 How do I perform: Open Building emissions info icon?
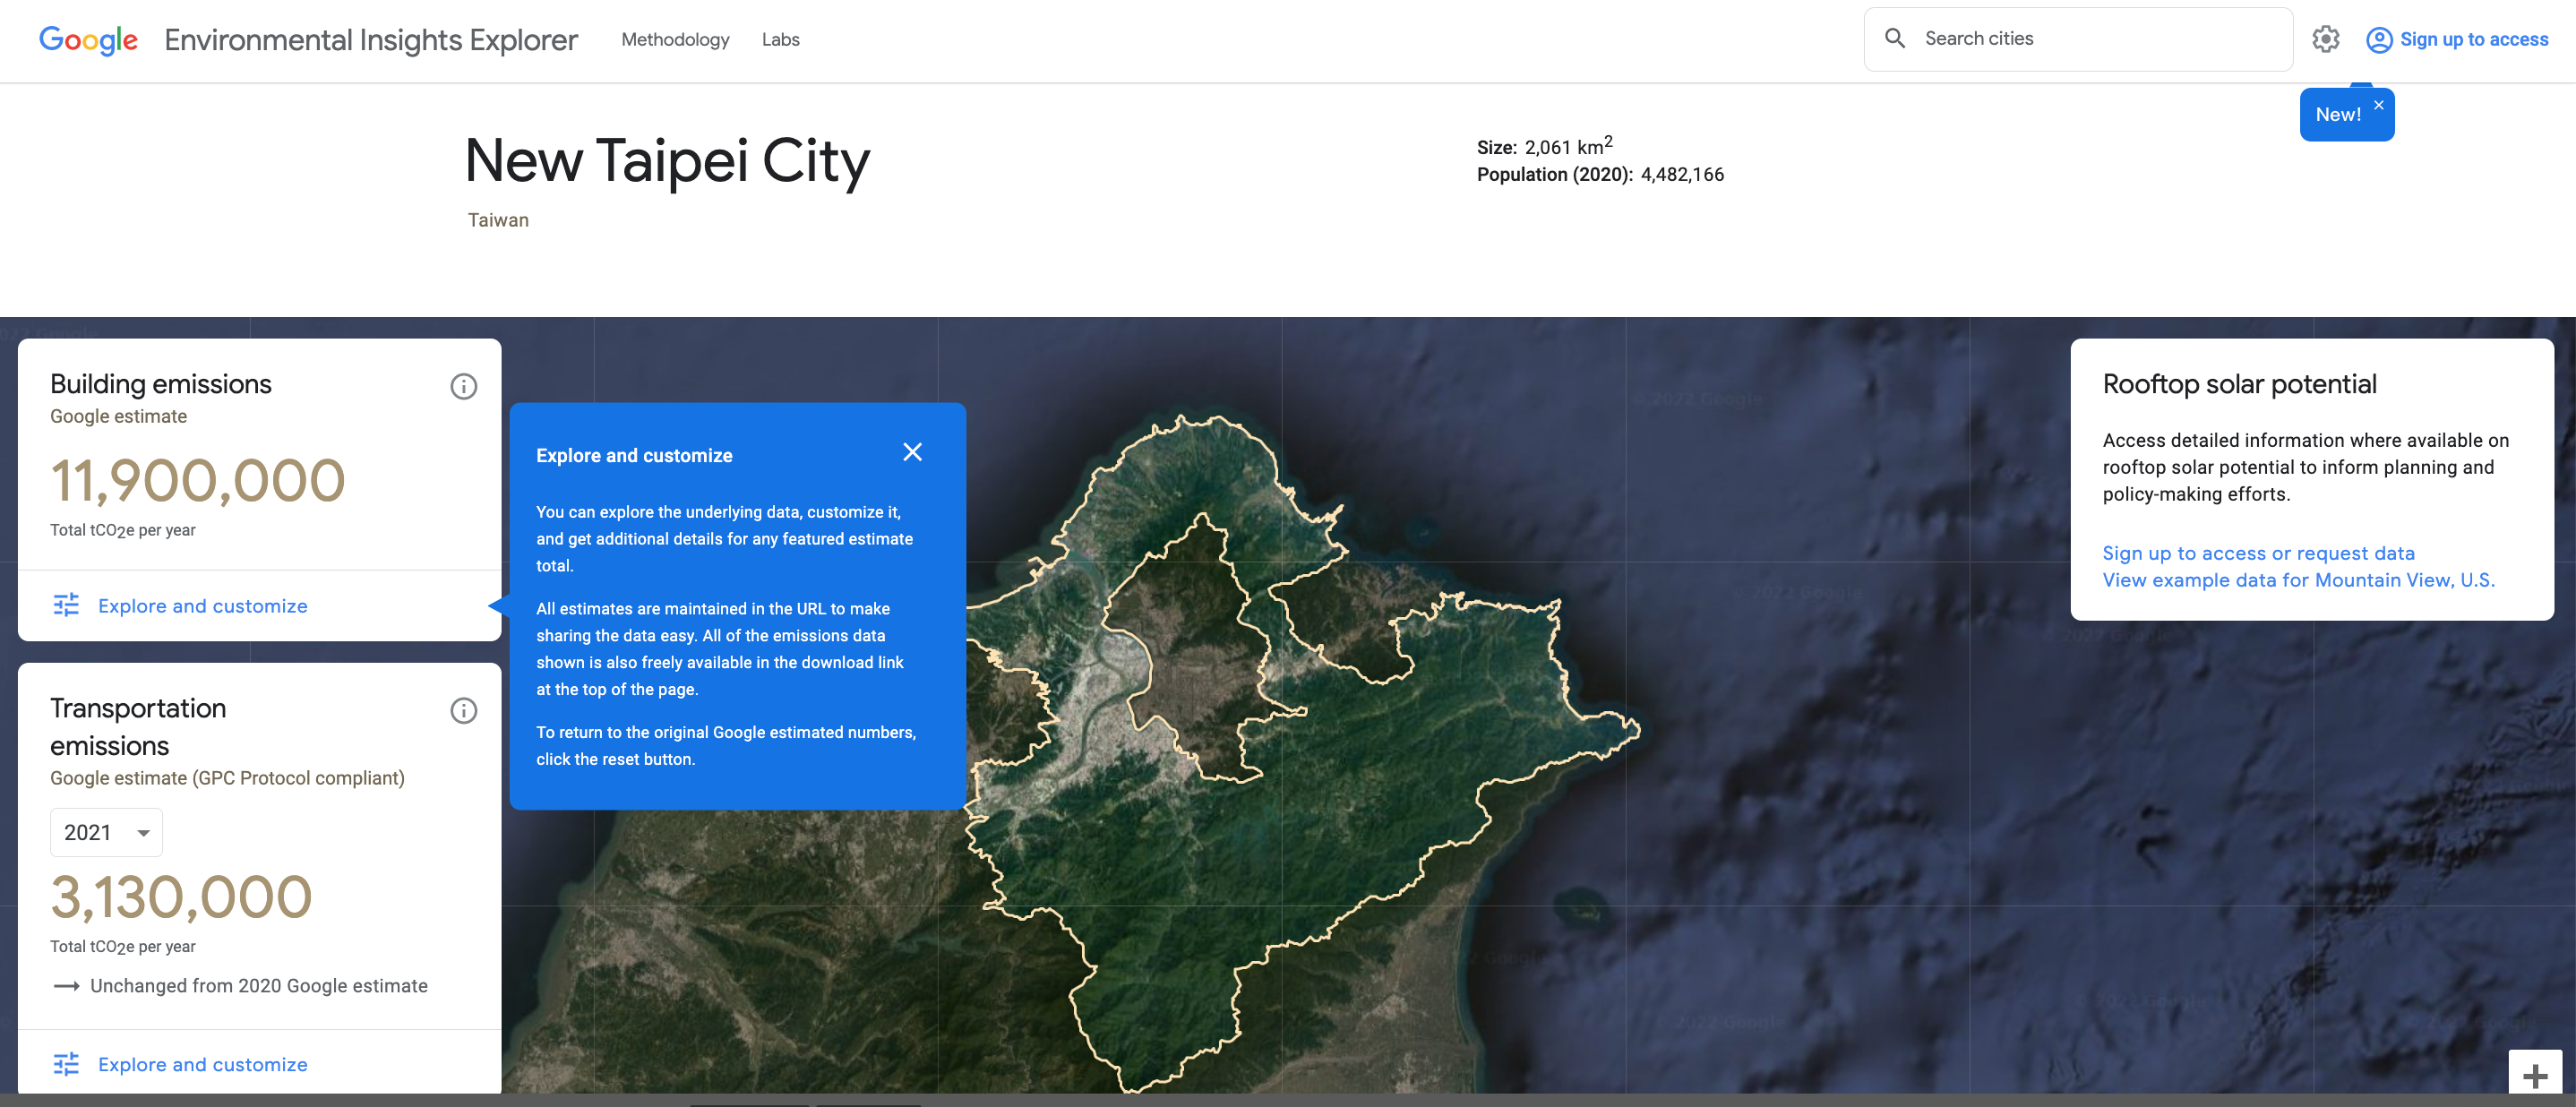click(x=463, y=387)
